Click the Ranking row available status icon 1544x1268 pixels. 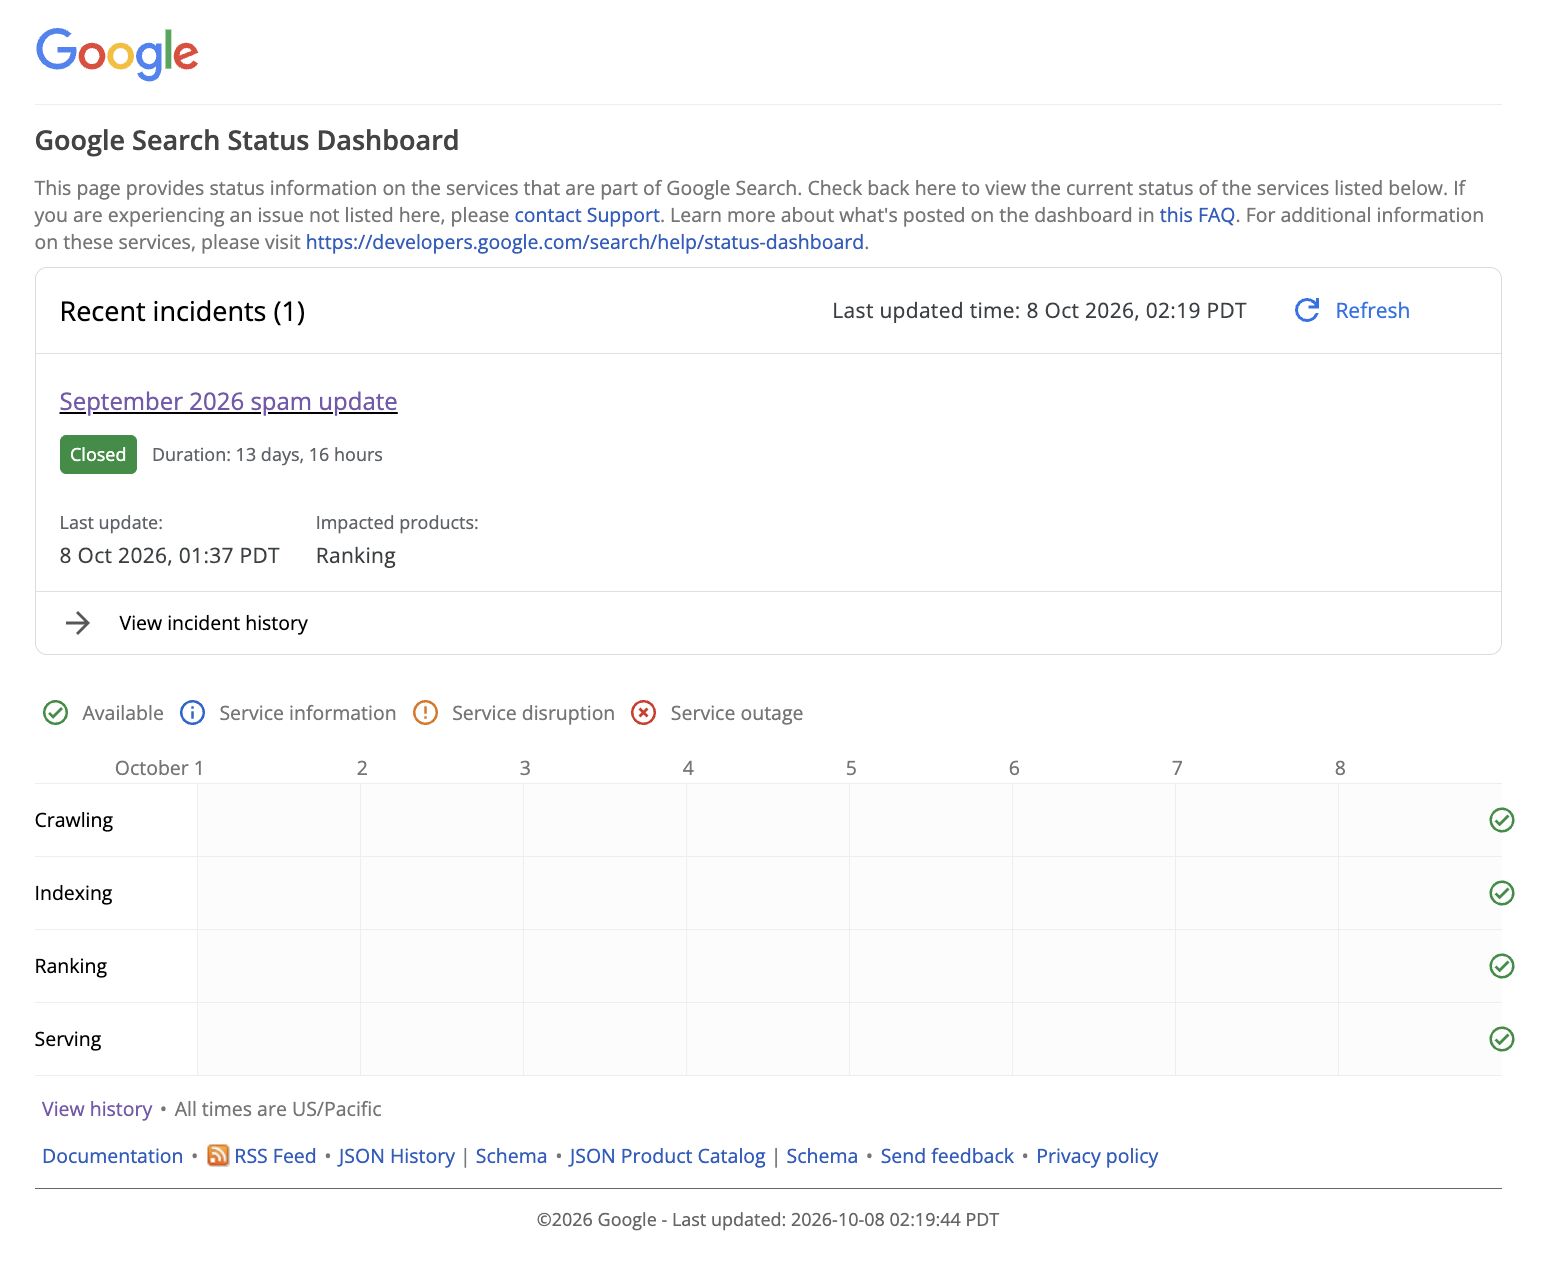pyautogui.click(x=1501, y=966)
